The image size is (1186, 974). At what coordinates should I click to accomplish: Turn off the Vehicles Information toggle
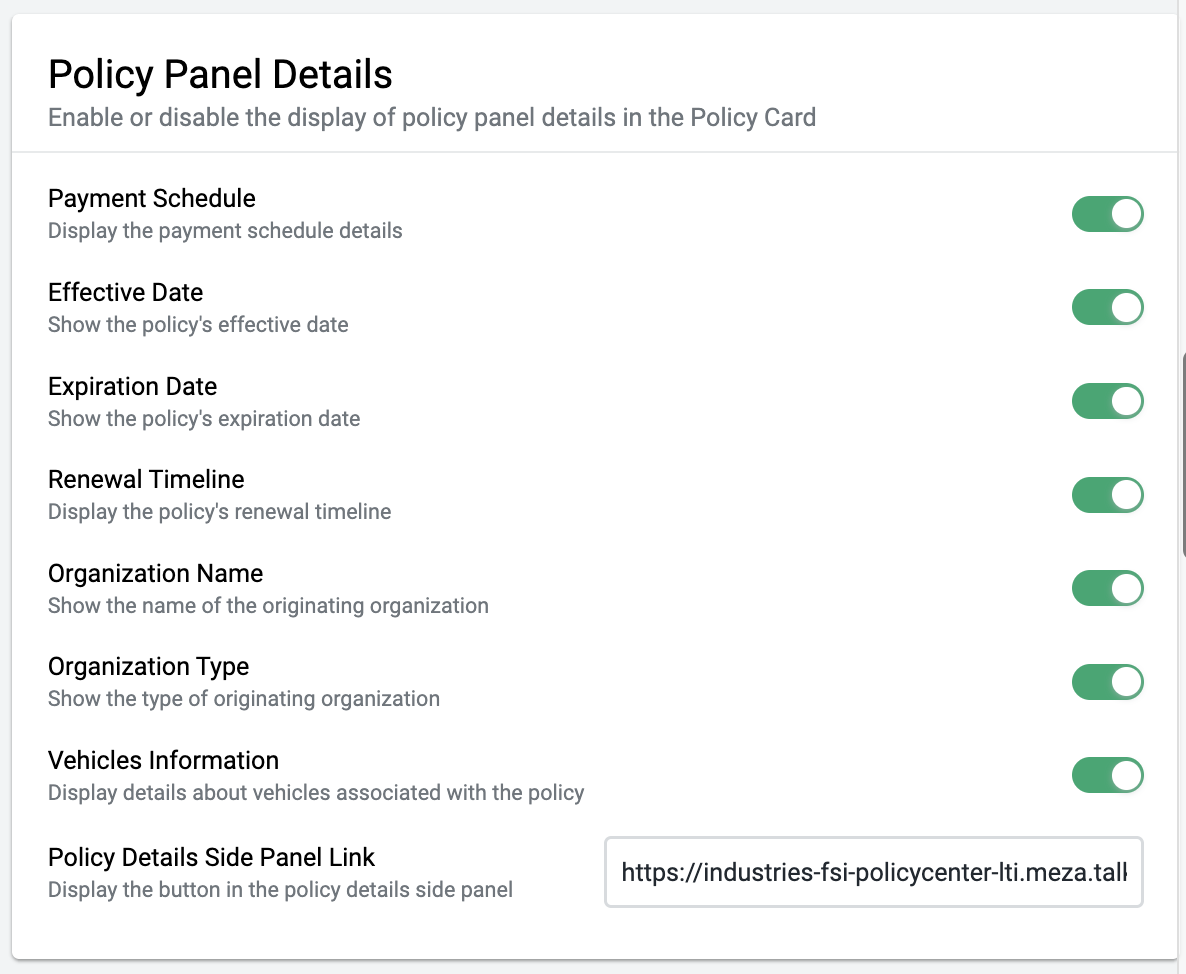click(x=1107, y=775)
